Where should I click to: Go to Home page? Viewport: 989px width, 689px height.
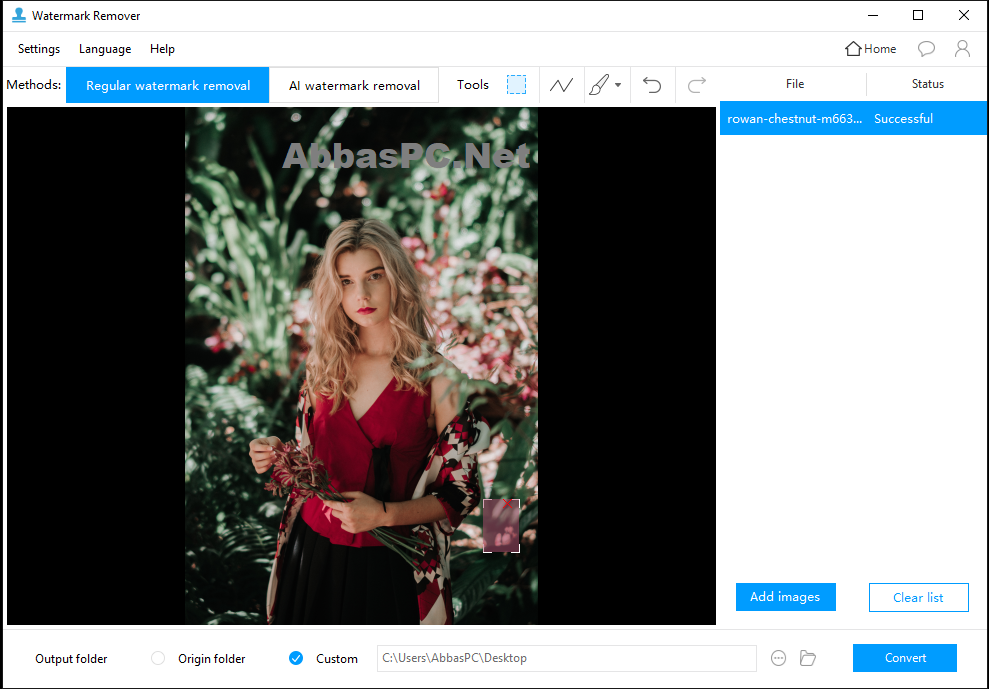(x=870, y=49)
